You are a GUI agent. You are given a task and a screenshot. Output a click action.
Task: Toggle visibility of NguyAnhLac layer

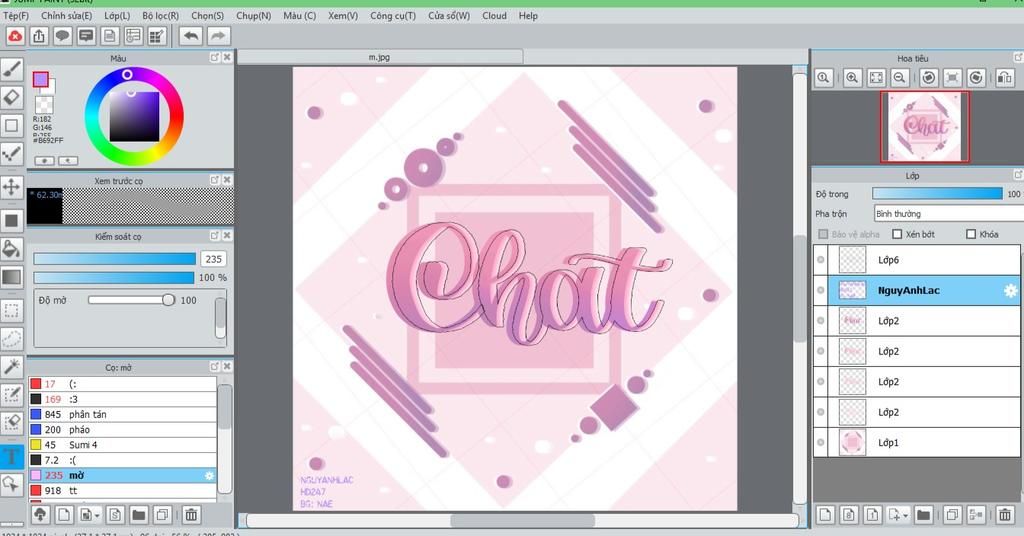821,291
